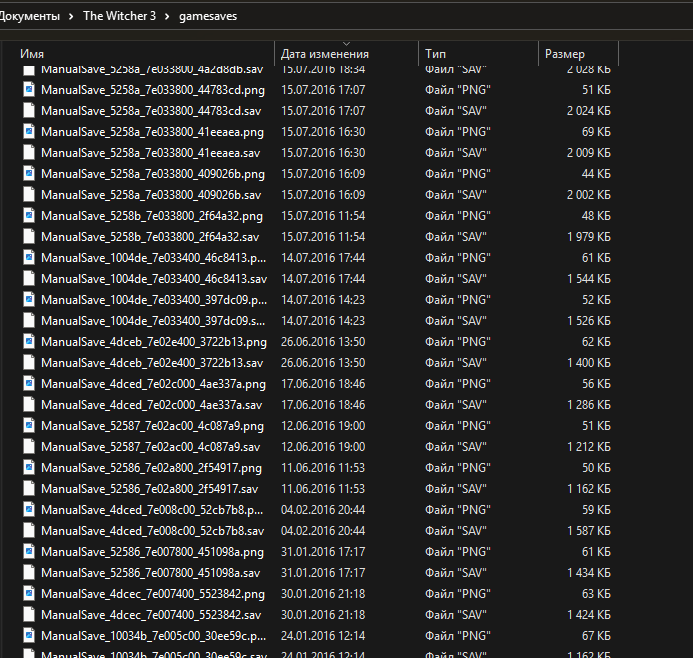Click date 24.01.2016 12:14 of the PNG file
This screenshot has height=658, width=693.
(323, 635)
